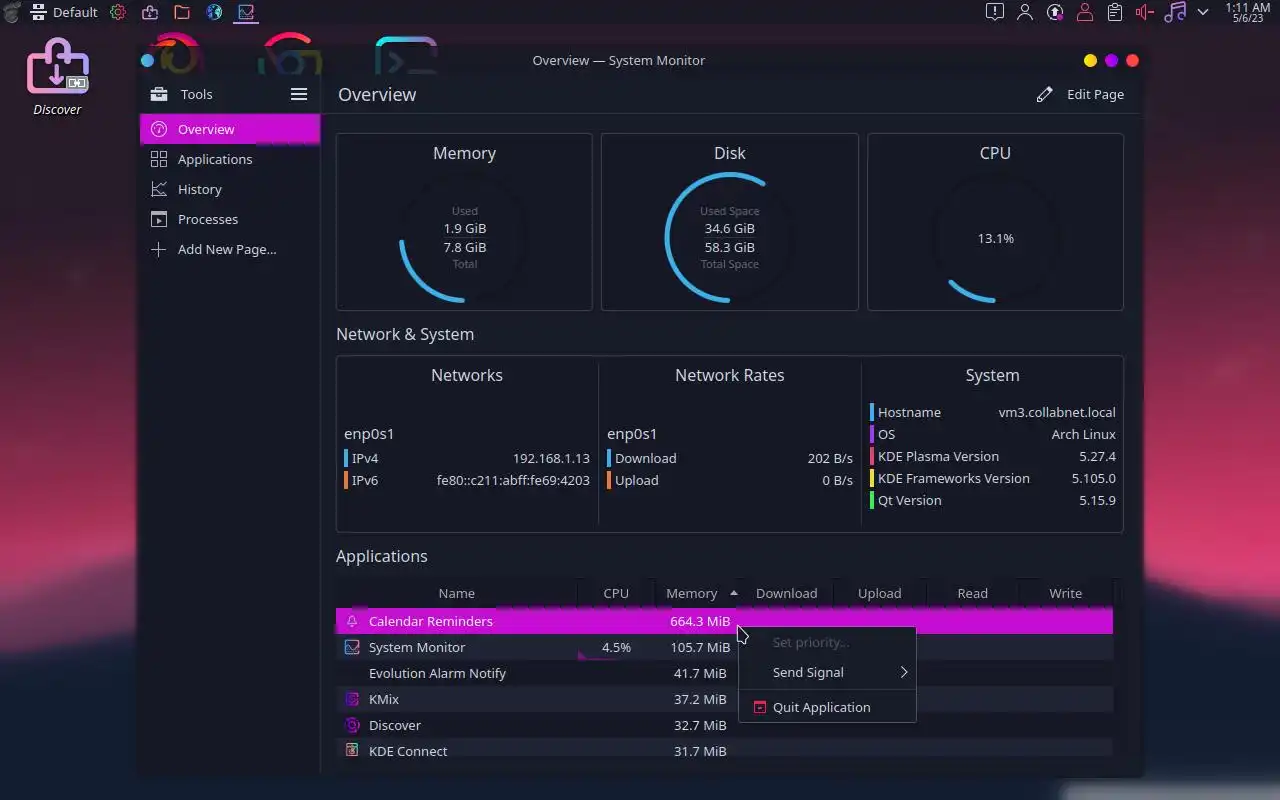This screenshot has height=800, width=1280.
Task: Click the KDE Connect application icon
Action: 352,751
